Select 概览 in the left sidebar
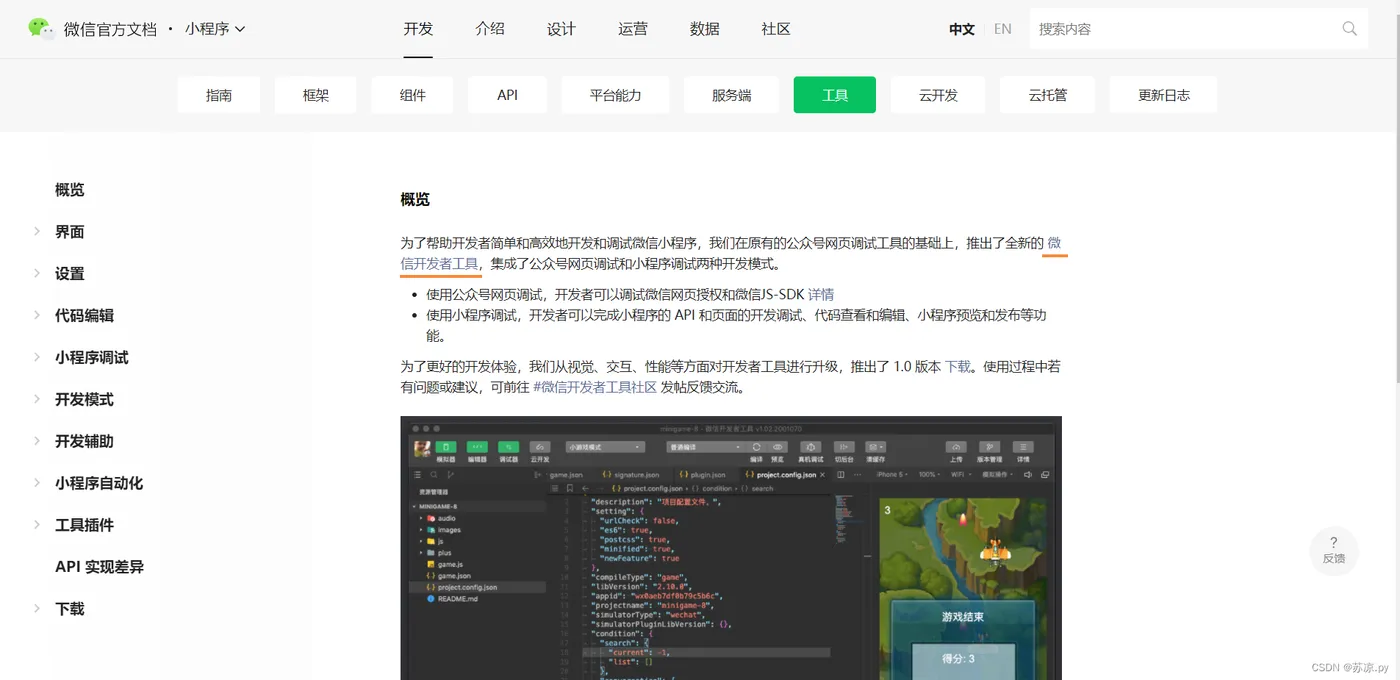This screenshot has height=680, width=1400. tap(70, 189)
